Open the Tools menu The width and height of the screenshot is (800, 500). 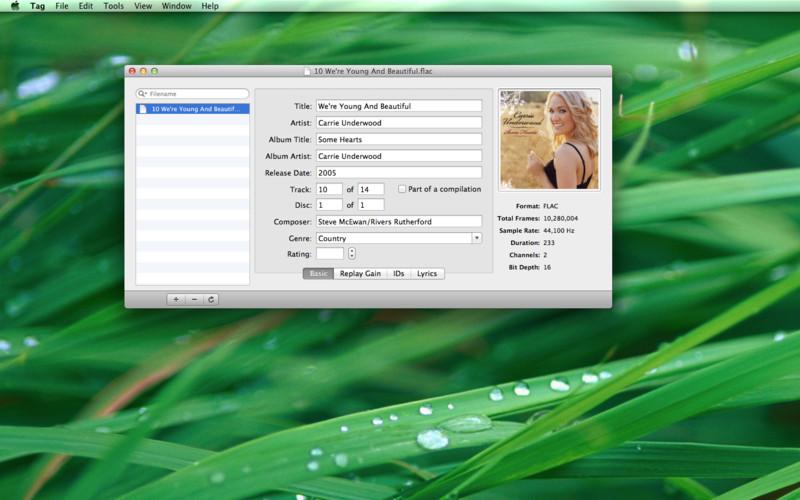tap(113, 6)
